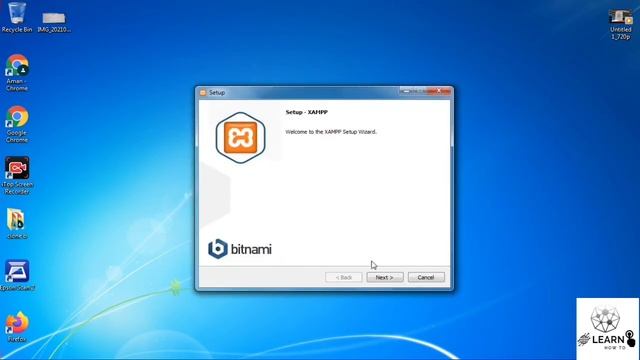Launch the Aman - Chrome shortcut
The image size is (640, 360).
click(17, 73)
